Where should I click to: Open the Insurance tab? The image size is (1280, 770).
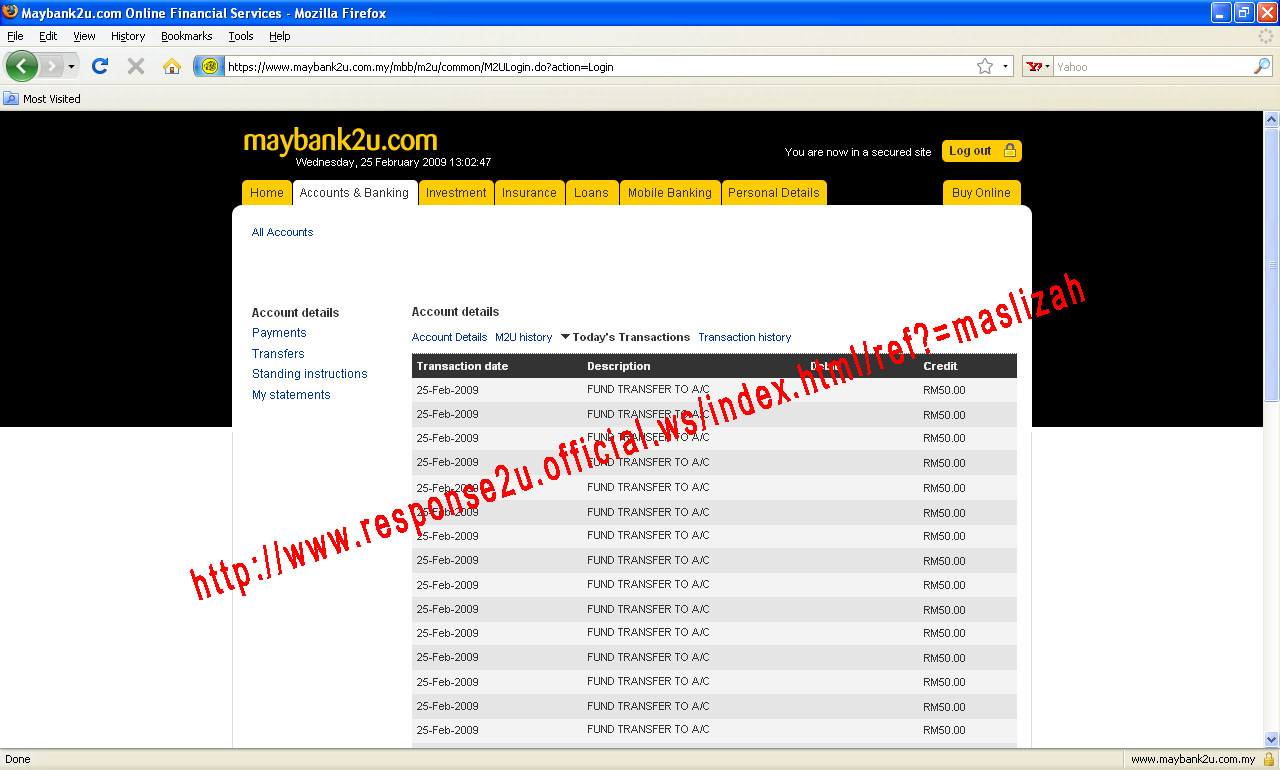[529, 193]
